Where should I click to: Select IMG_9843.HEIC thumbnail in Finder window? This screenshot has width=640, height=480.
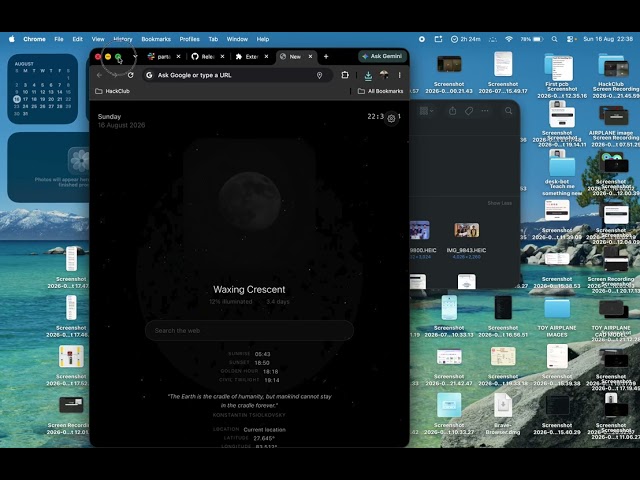(467, 230)
